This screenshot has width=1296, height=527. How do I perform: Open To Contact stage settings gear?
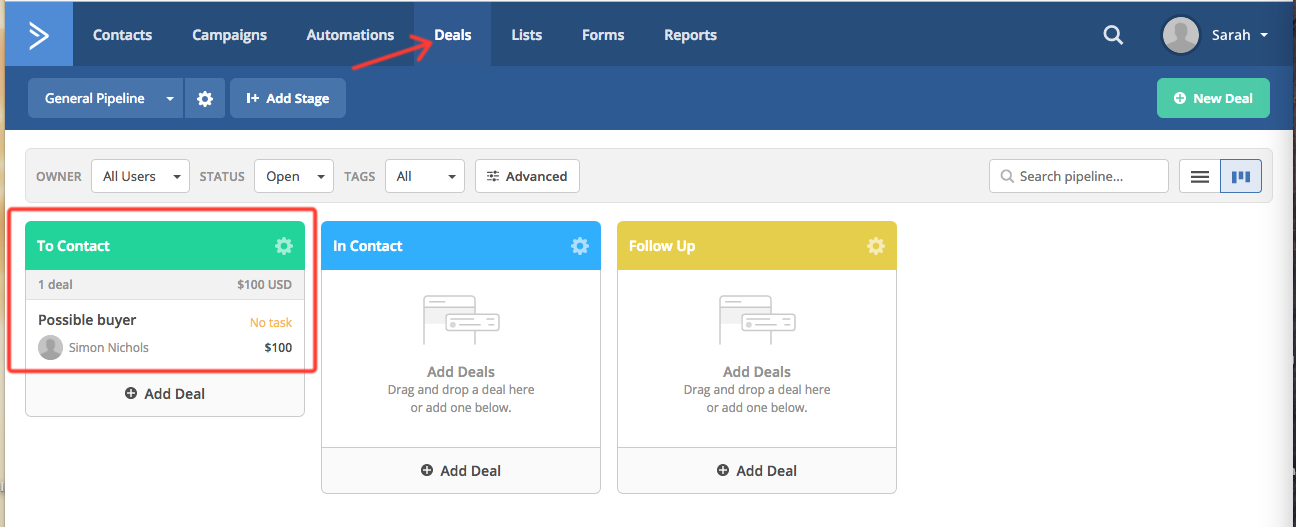284,246
